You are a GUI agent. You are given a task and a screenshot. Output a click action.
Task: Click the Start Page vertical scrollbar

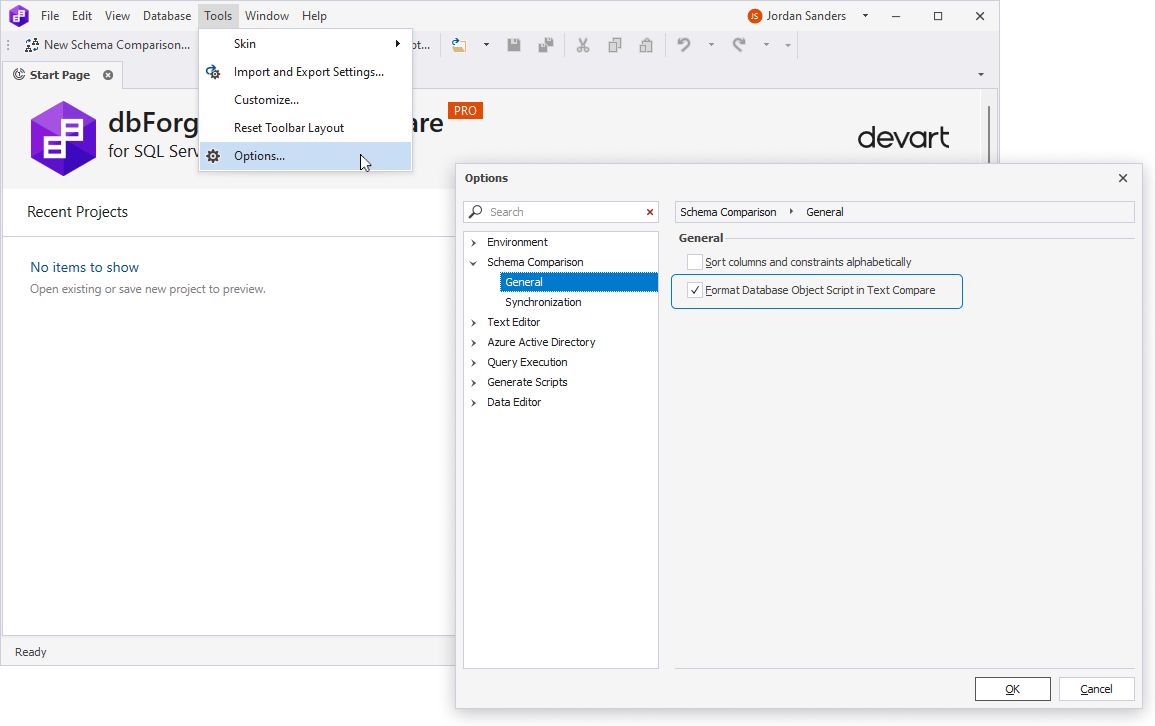tap(989, 135)
